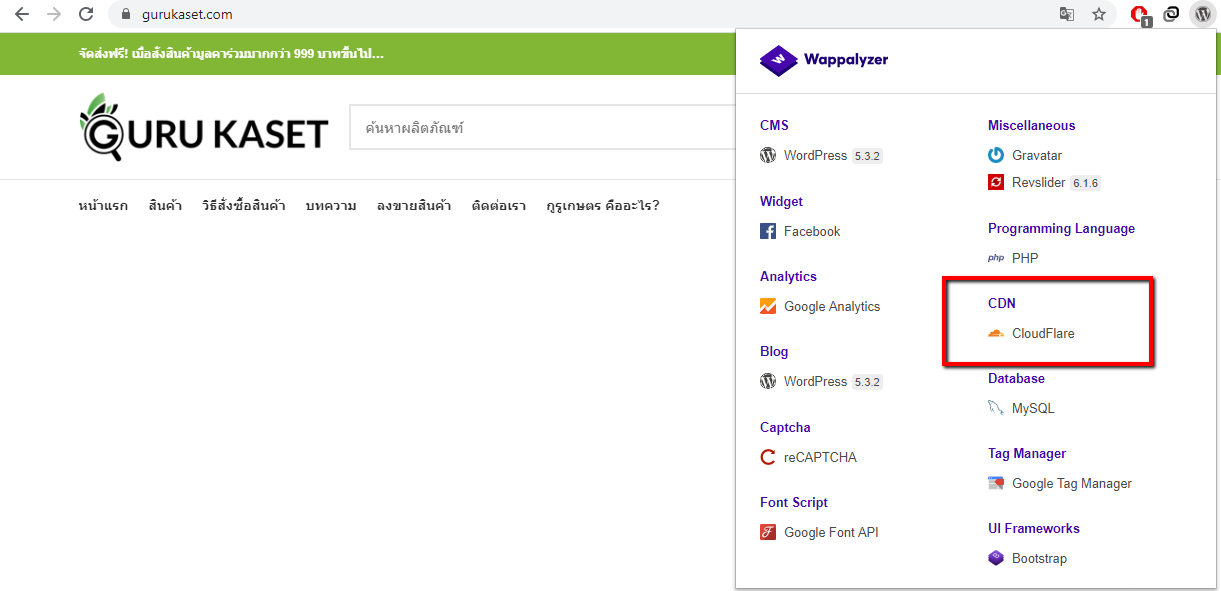Viewport: 1221px width, 591px height.
Task: Open the ลงขายสินค้า menu item
Action: 414,206
